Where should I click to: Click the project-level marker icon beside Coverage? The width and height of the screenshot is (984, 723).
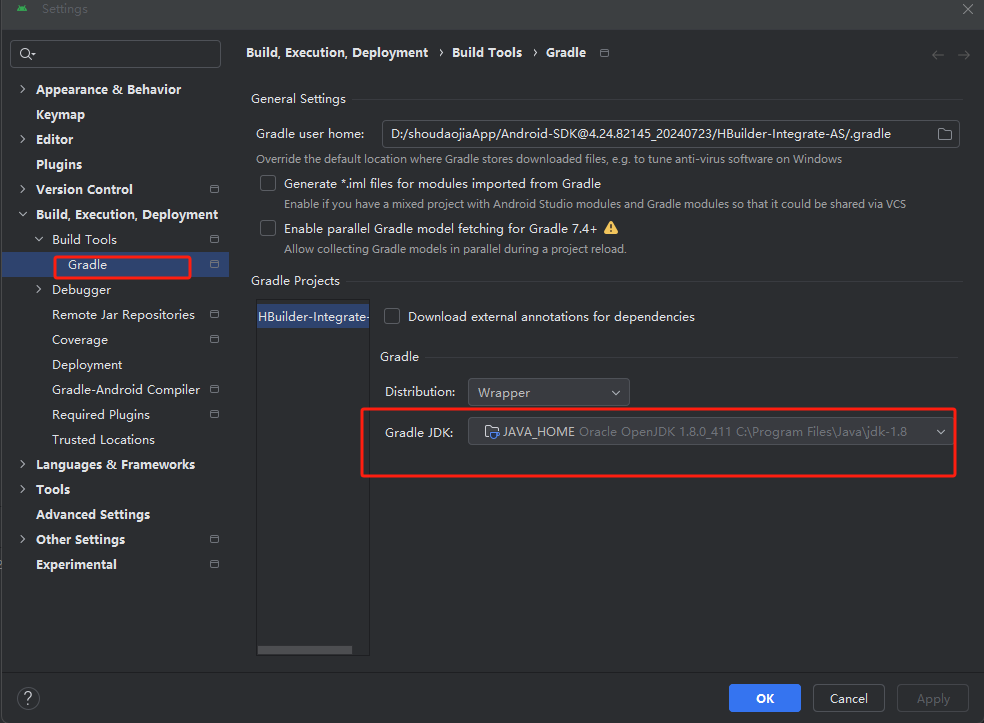[214, 339]
